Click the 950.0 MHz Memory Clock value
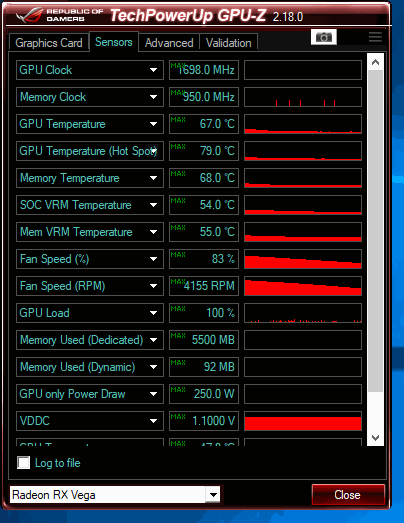This screenshot has height=523, width=404. pyautogui.click(x=204, y=97)
